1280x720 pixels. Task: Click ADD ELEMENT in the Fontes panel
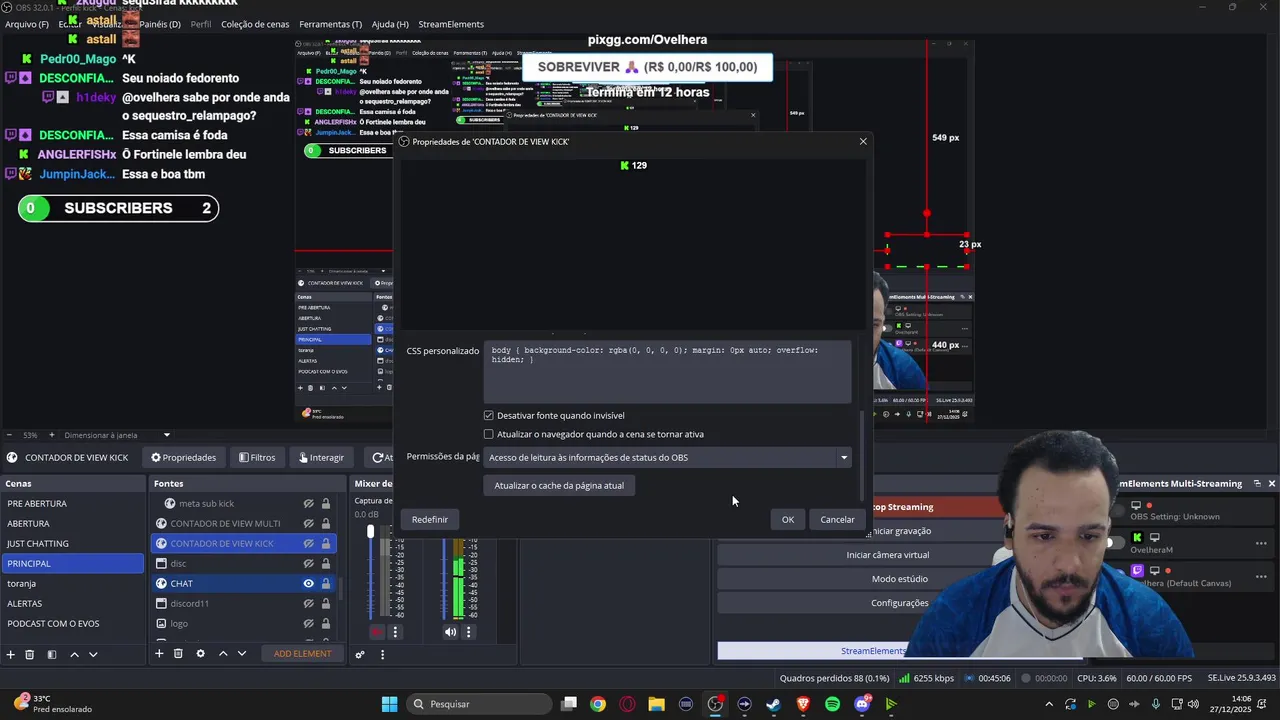303,654
